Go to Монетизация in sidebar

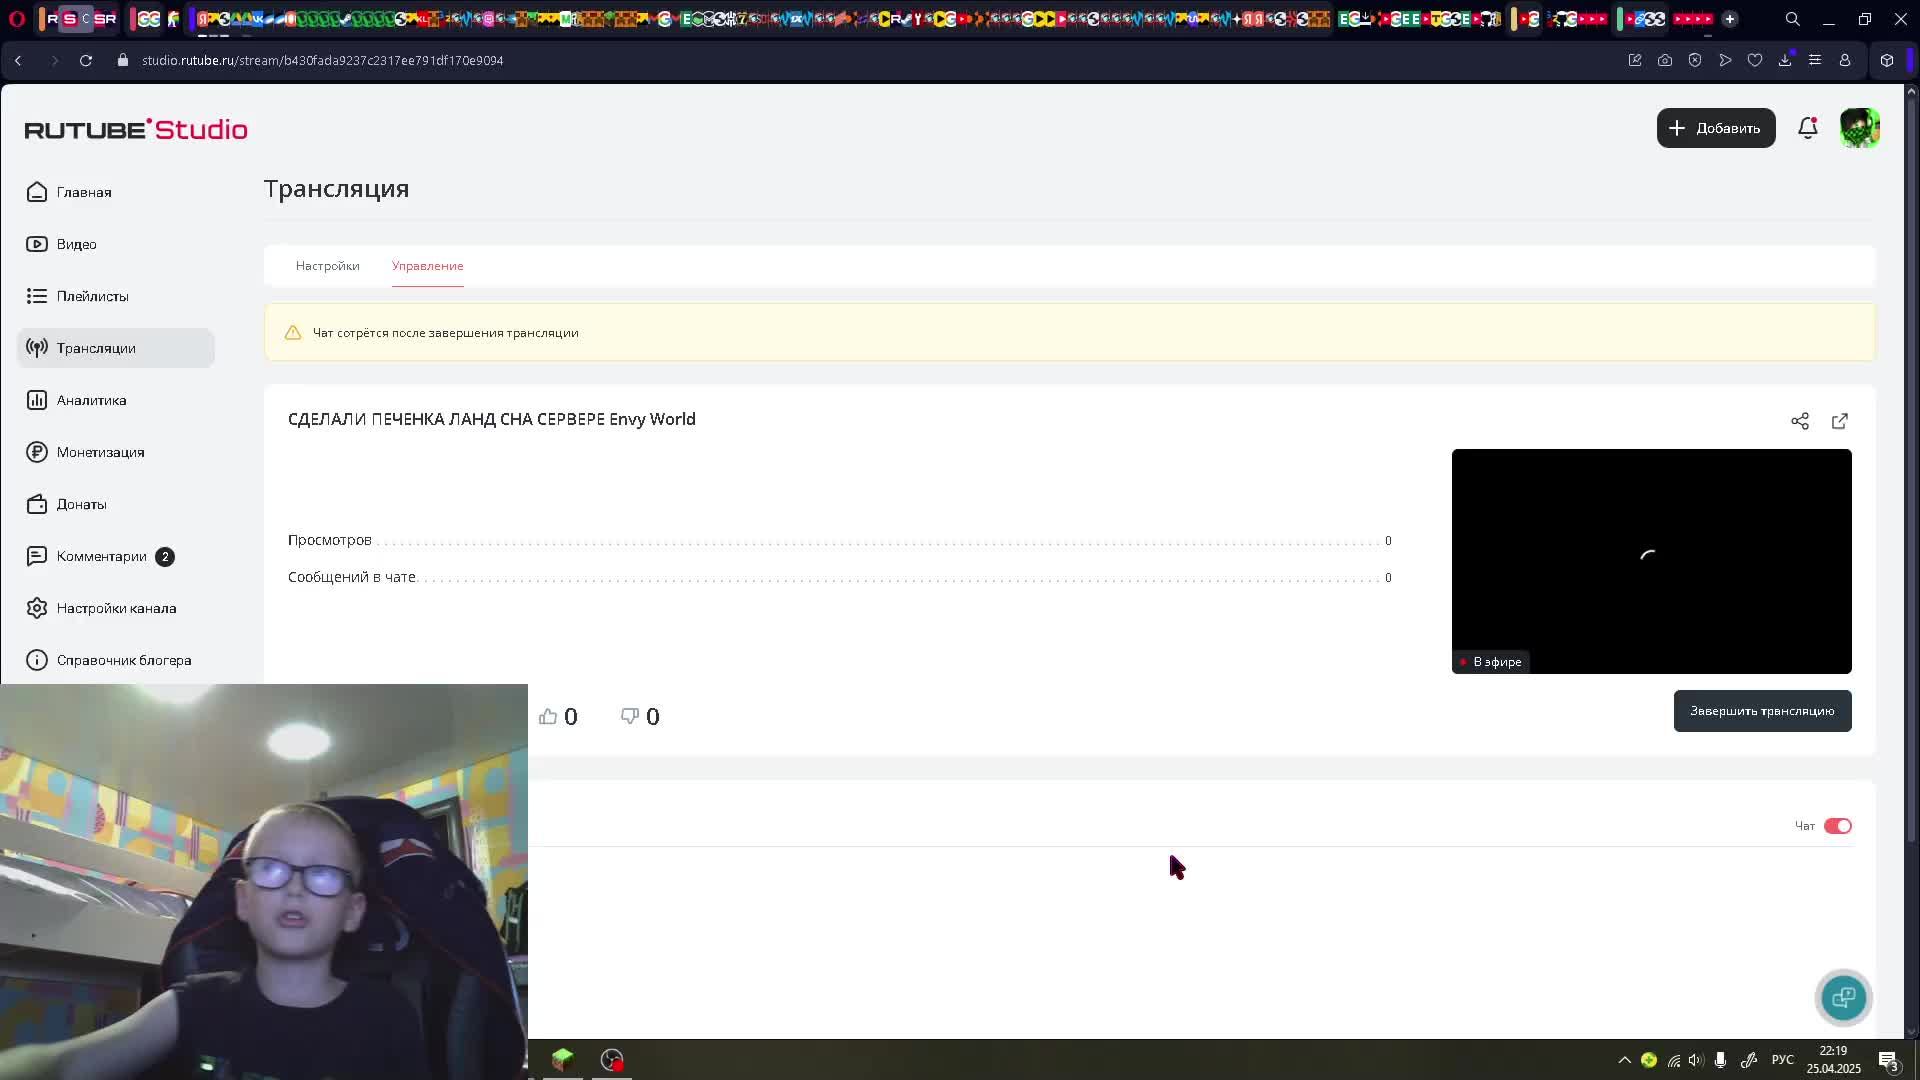(x=100, y=452)
